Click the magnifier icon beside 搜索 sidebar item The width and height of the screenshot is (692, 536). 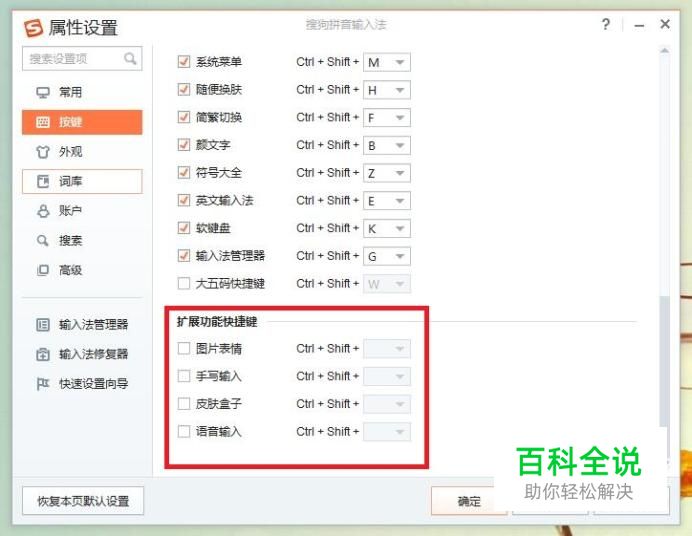coord(43,240)
